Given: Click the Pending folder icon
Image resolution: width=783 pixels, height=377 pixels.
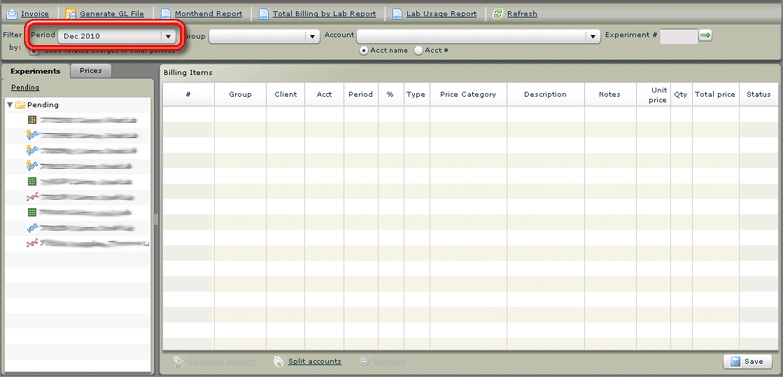Looking at the screenshot, I should coord(20,105).
